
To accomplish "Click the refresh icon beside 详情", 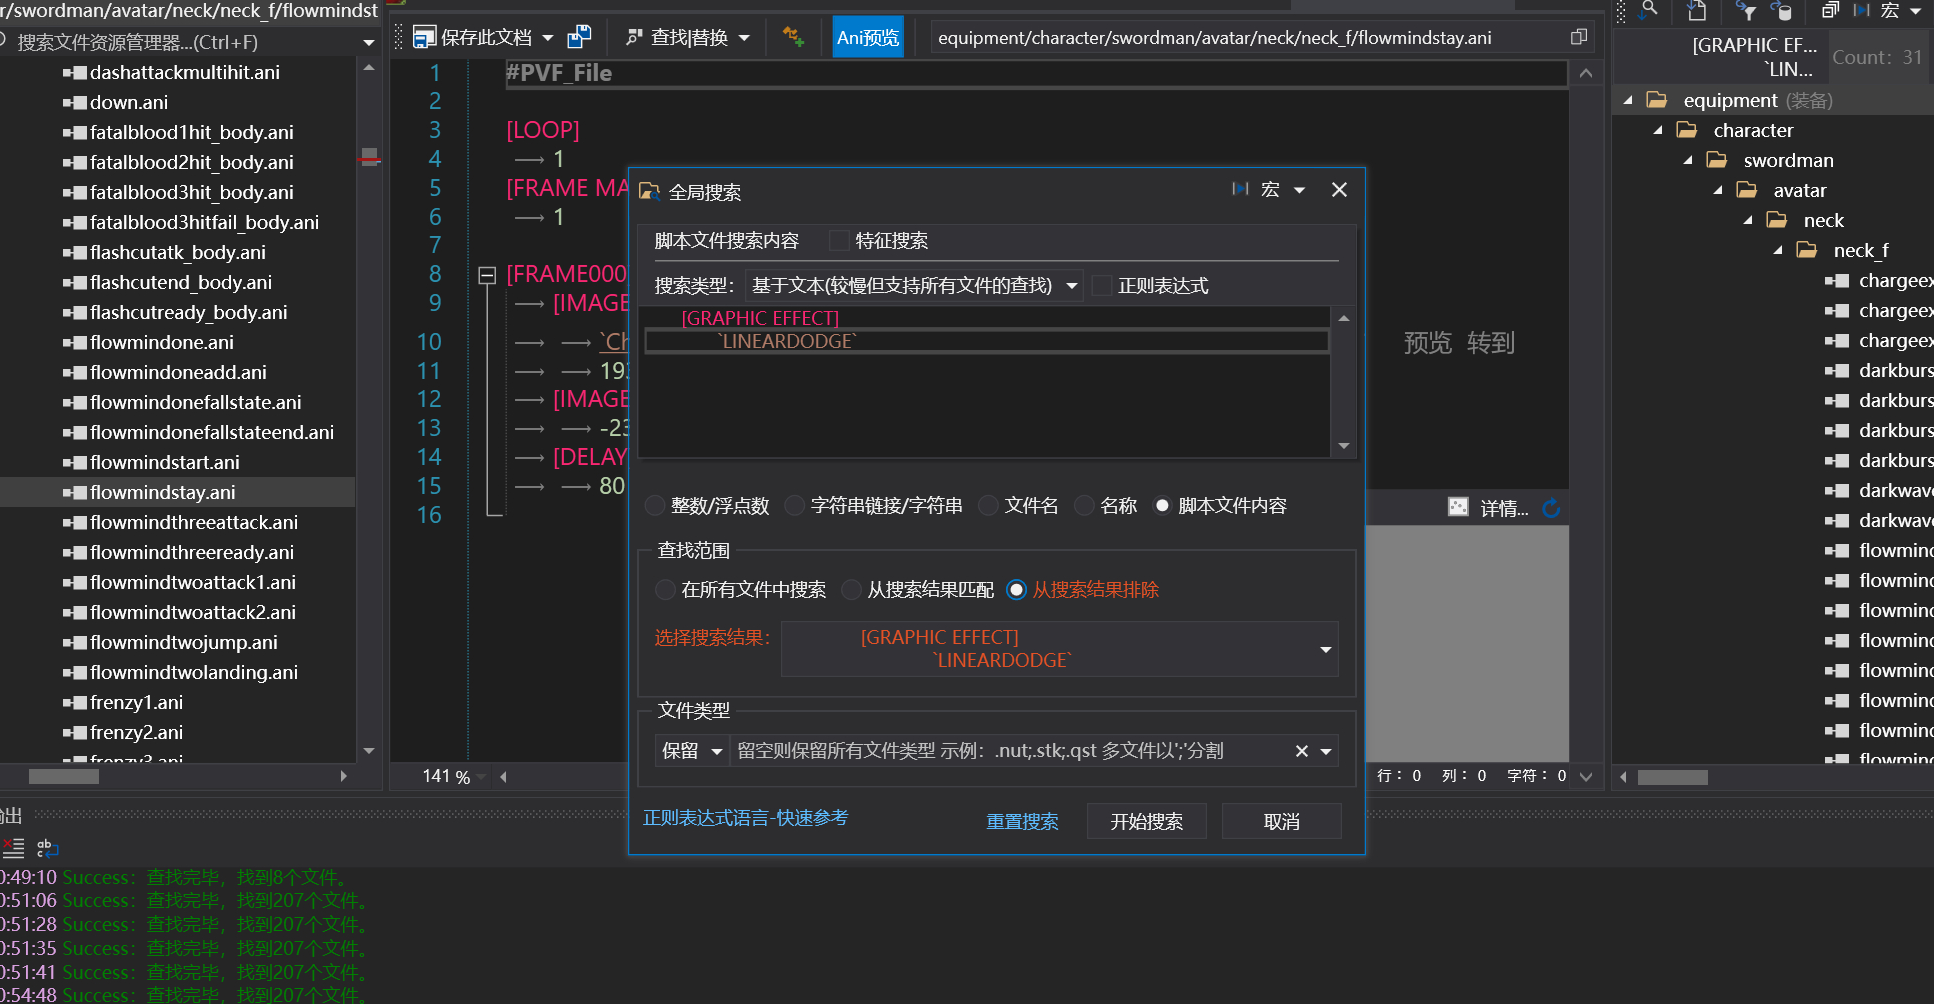I will click(1551, 508).
